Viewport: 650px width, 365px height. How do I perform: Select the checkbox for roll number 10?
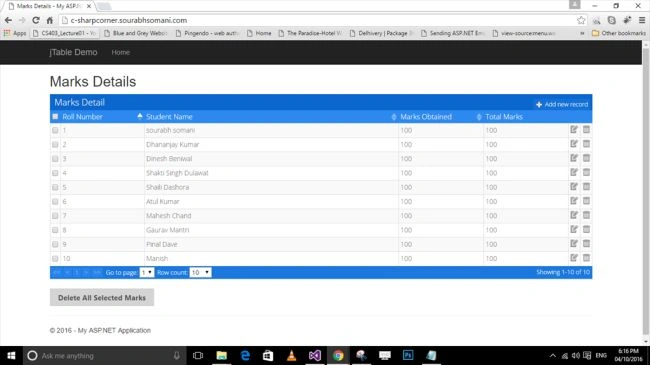pyautogui.click(x=55, y=258)
